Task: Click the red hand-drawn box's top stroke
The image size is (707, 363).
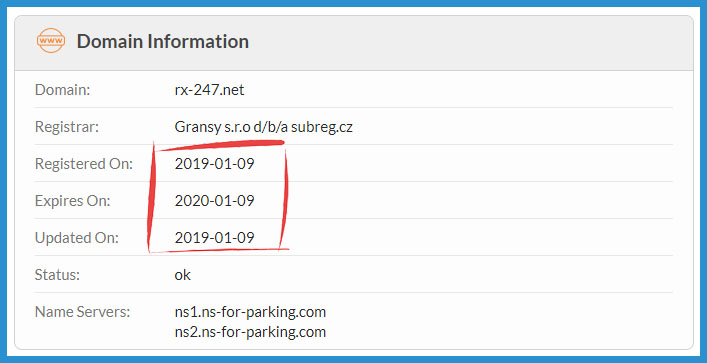Action: coord(221,145)
